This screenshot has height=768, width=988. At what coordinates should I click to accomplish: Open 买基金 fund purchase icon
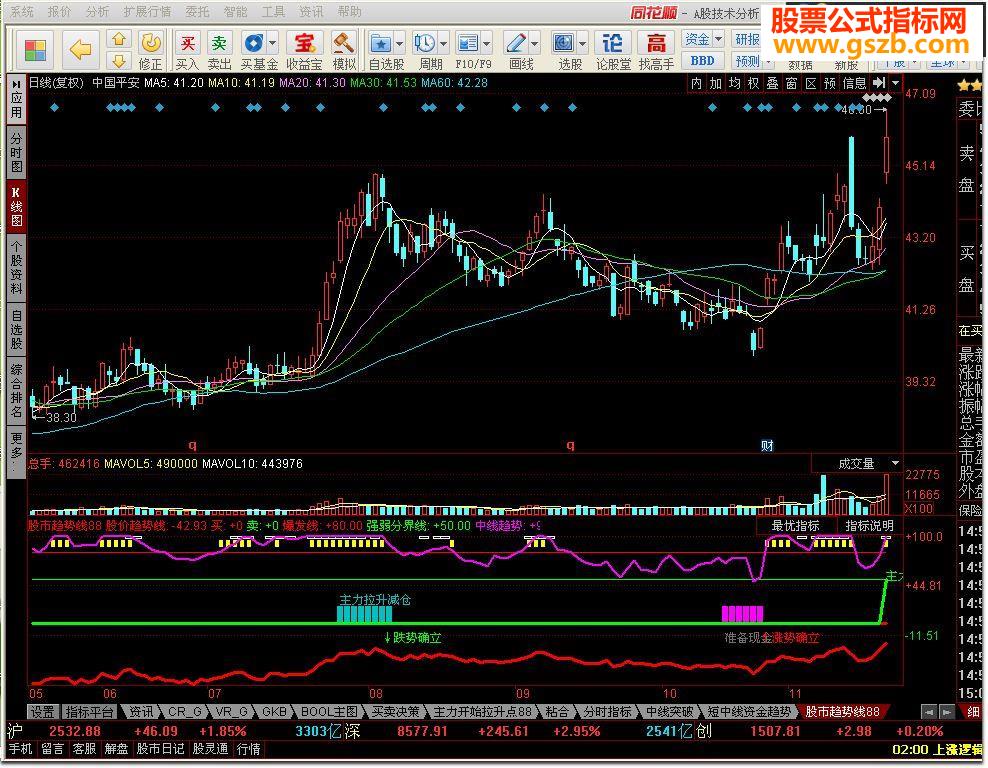(x=254, y=43)
